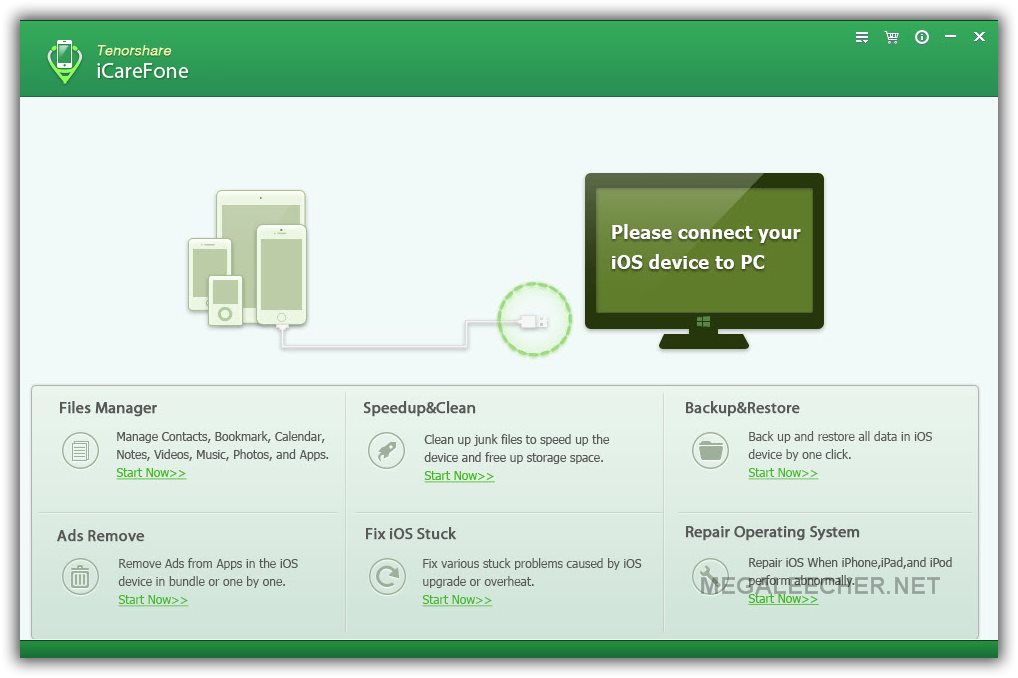Click the Backup&Restore folder icon
Image resolution: width=1018 pixels, height=678 pixels.
710,451
